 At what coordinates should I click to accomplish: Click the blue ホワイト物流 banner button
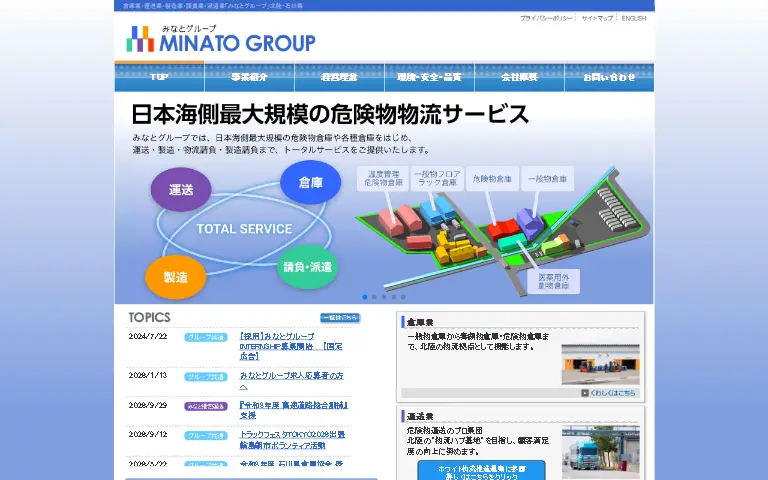point(481,470)
